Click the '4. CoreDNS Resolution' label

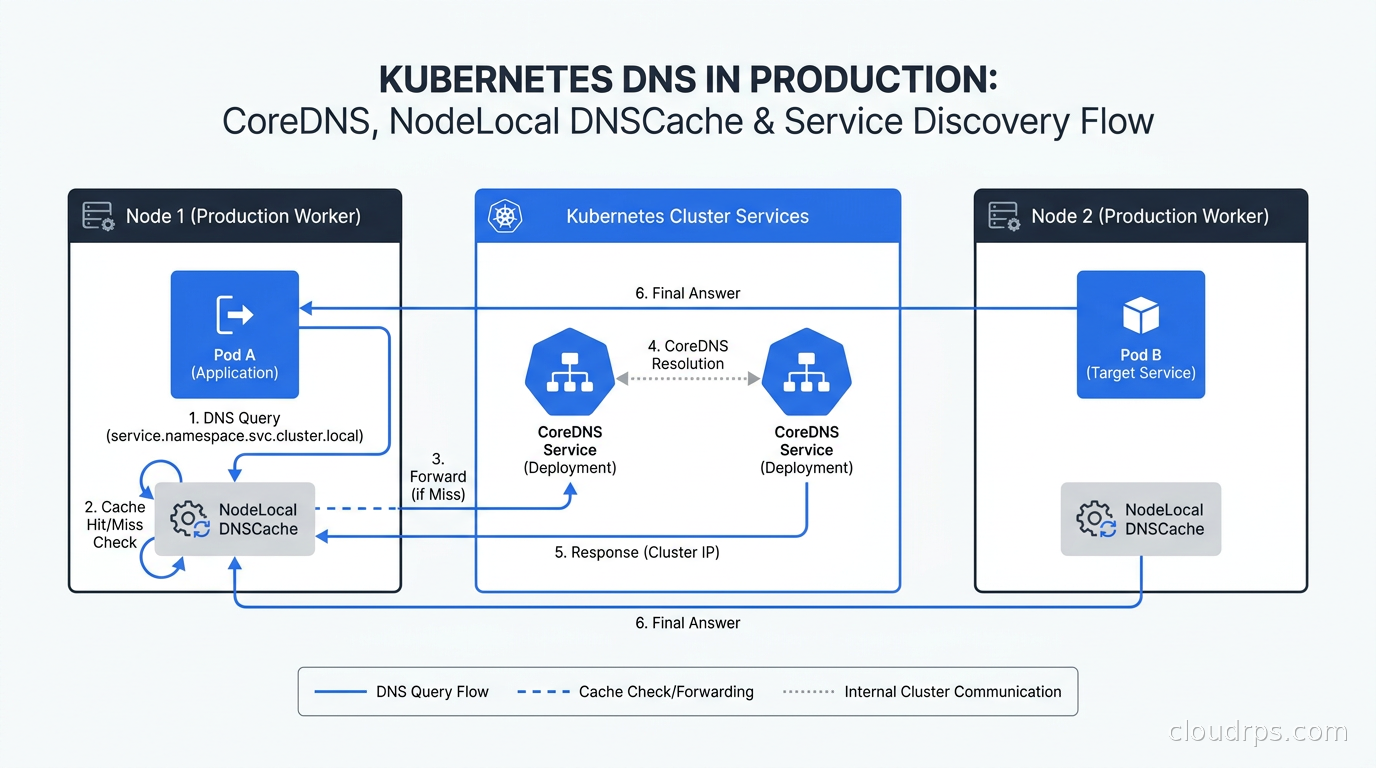pos(688,355)
